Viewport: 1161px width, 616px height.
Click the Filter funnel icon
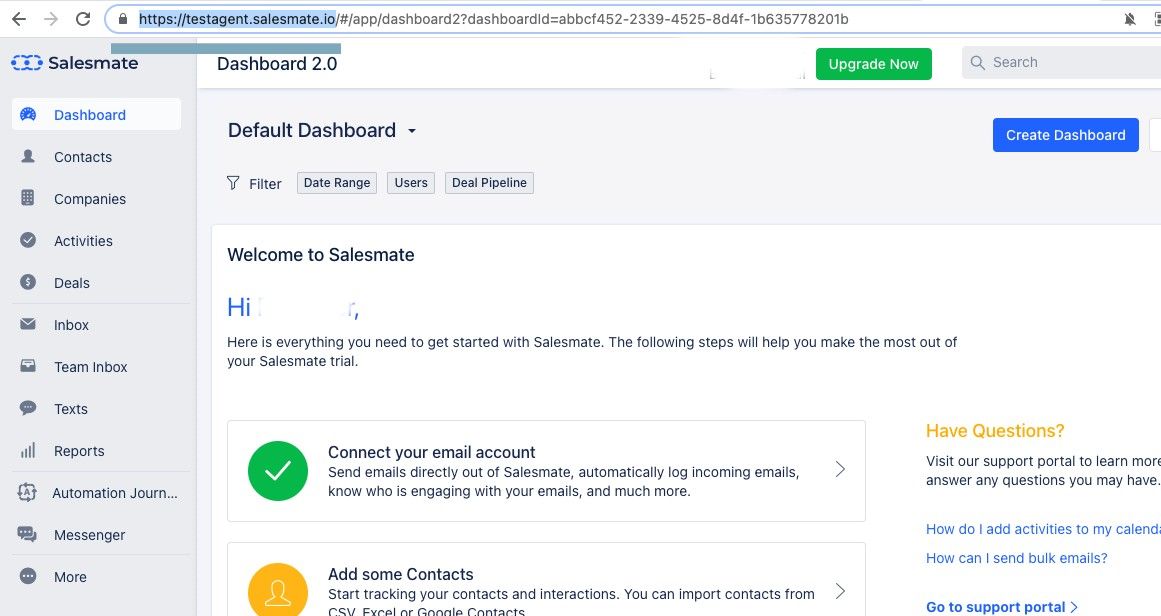coord(233,183)
